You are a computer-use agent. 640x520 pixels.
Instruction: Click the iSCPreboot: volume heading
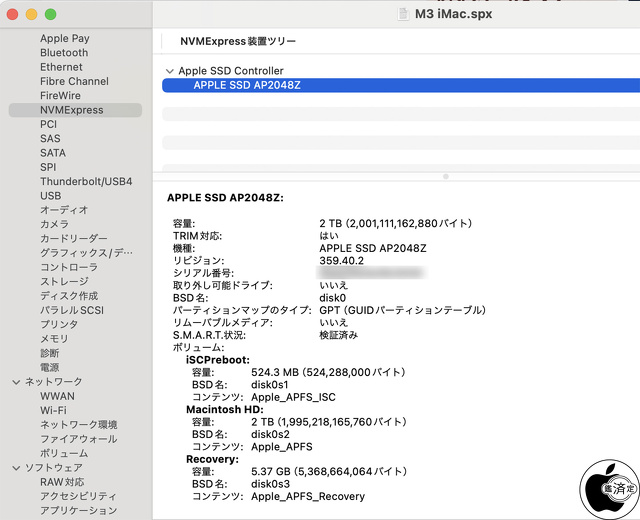[x=218, y=360]
